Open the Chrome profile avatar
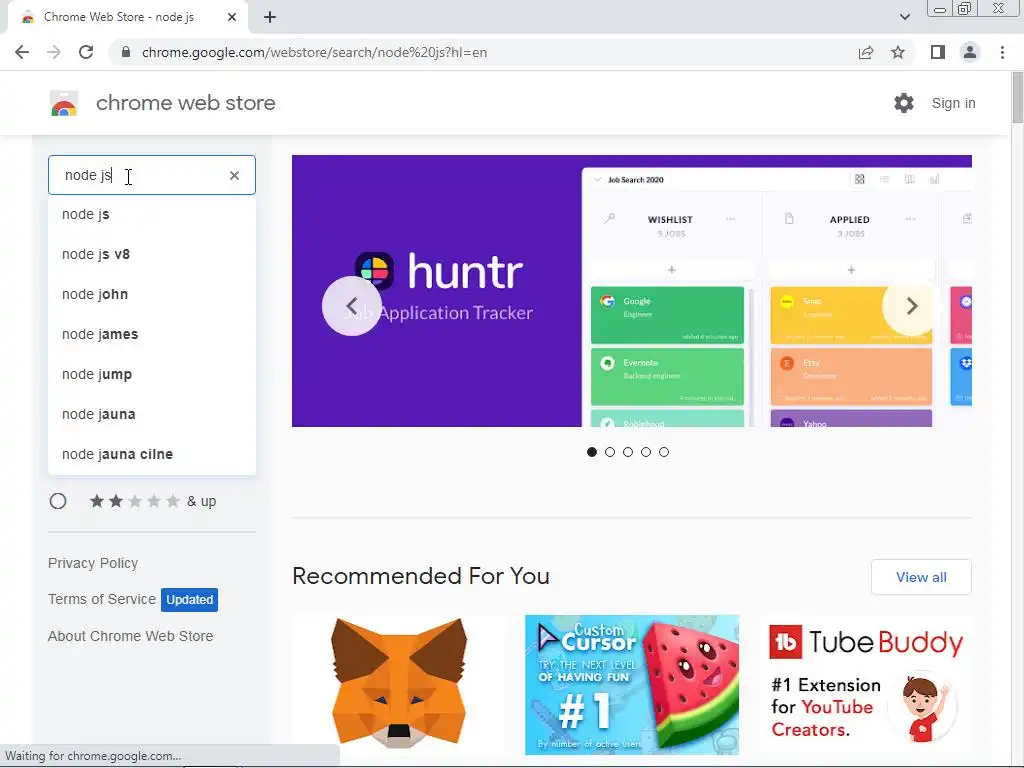The width and height of the screenshot is (1024, 768). (970, 52)
